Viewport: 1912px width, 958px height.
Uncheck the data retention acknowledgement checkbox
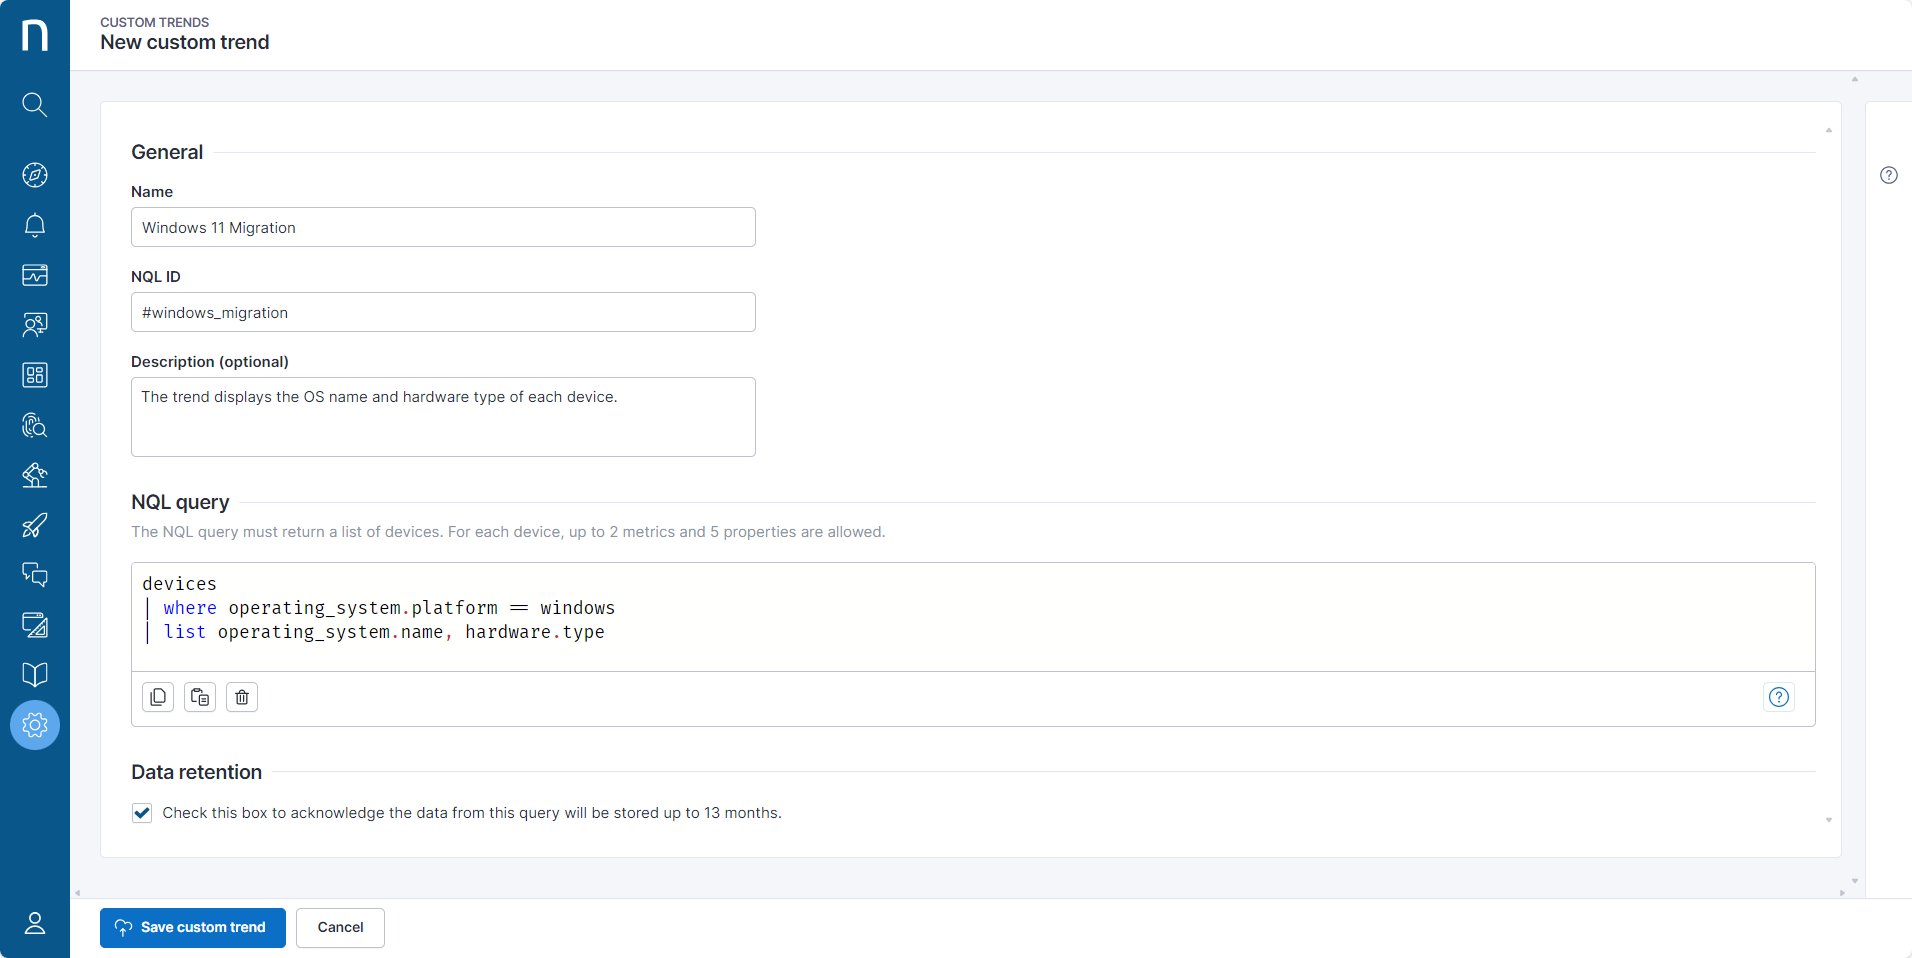(x=142, y=813)
